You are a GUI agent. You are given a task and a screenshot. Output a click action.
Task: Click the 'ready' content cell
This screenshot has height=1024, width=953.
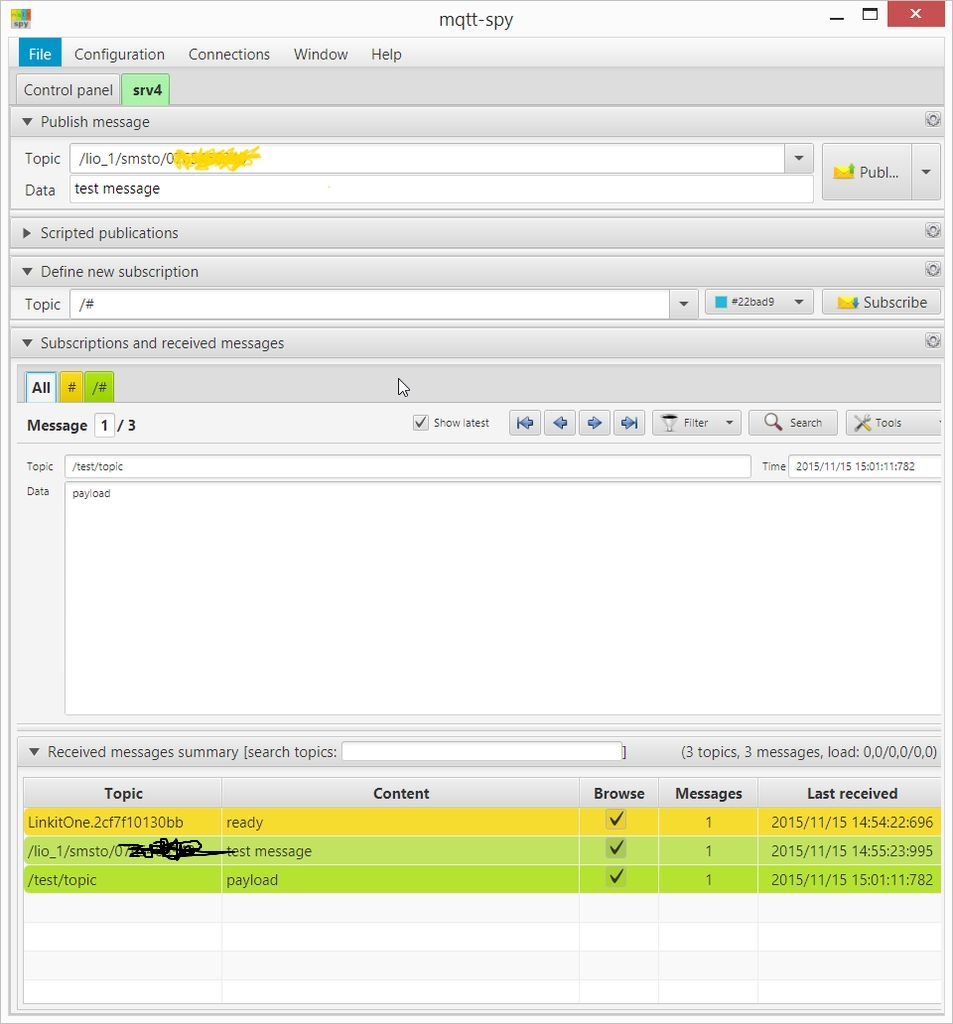400,822
